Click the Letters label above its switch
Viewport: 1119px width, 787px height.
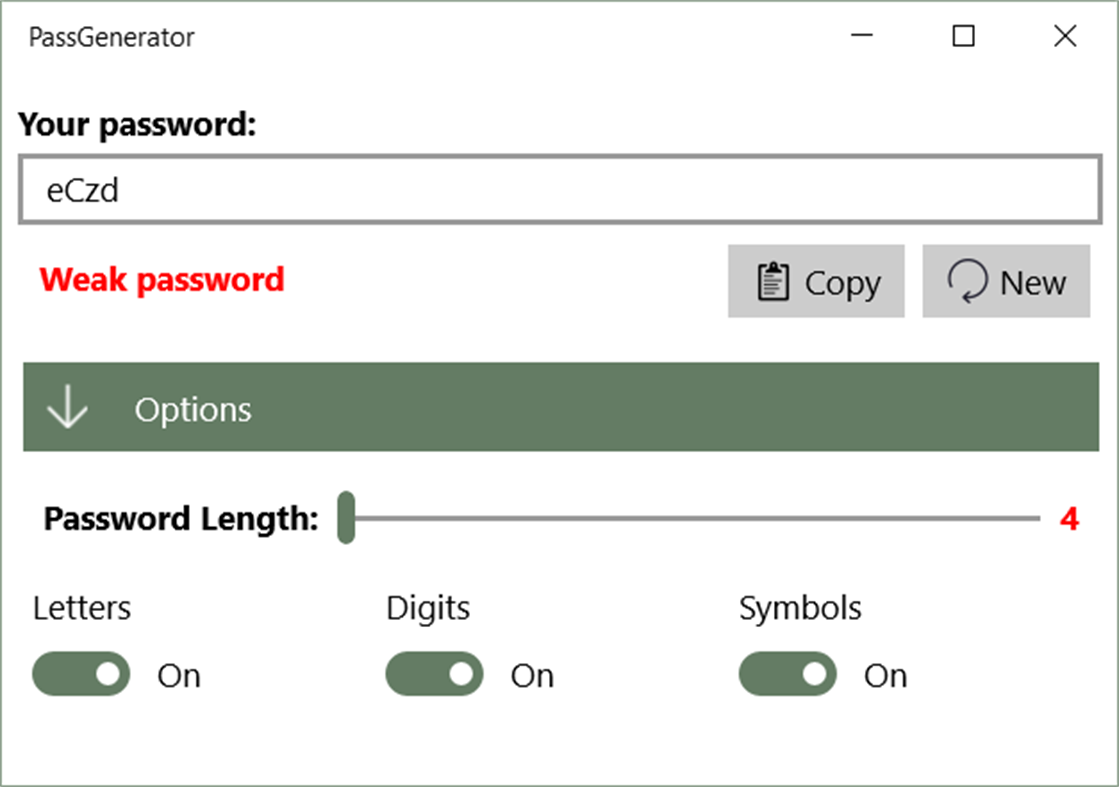pyautogui.click(x=81, y=607)
